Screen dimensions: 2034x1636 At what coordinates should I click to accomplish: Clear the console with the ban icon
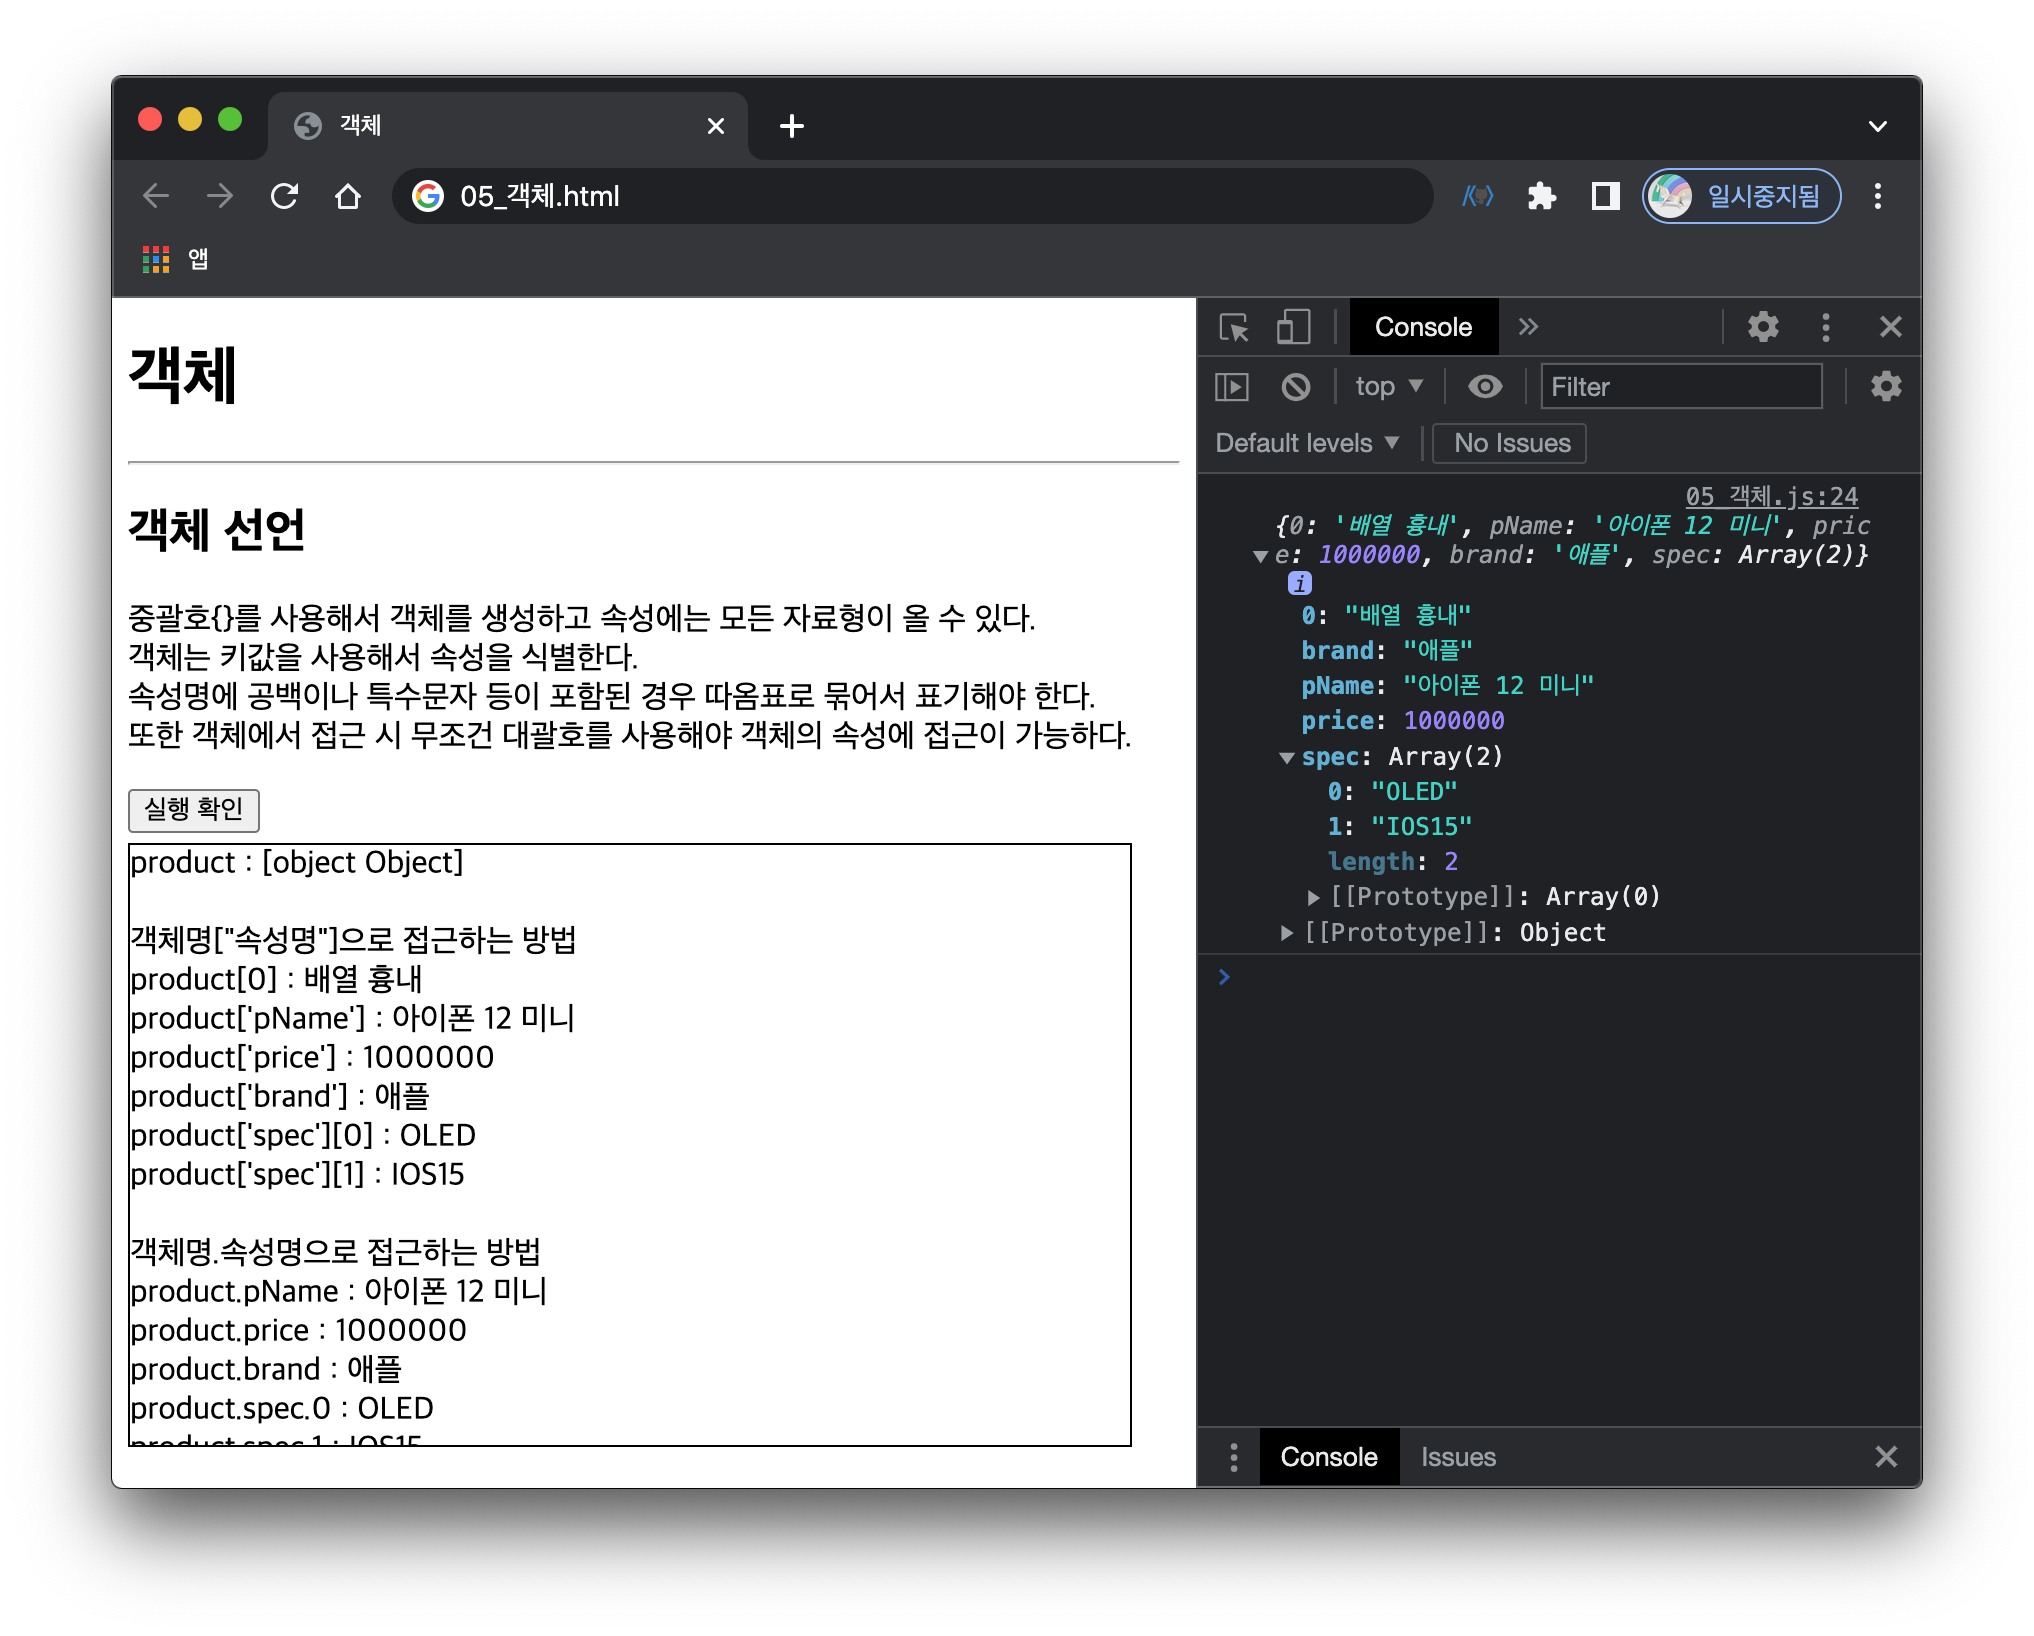pos(1295,387)
